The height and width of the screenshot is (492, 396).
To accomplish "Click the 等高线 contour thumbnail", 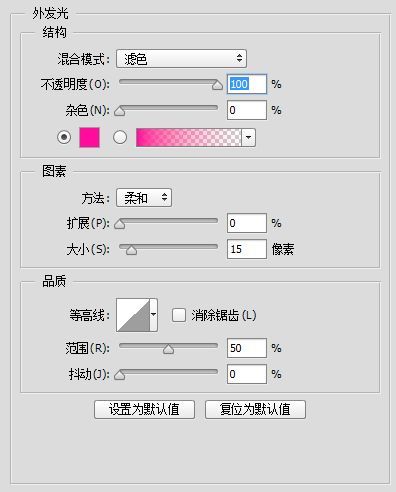I will [x=133, y=315].
